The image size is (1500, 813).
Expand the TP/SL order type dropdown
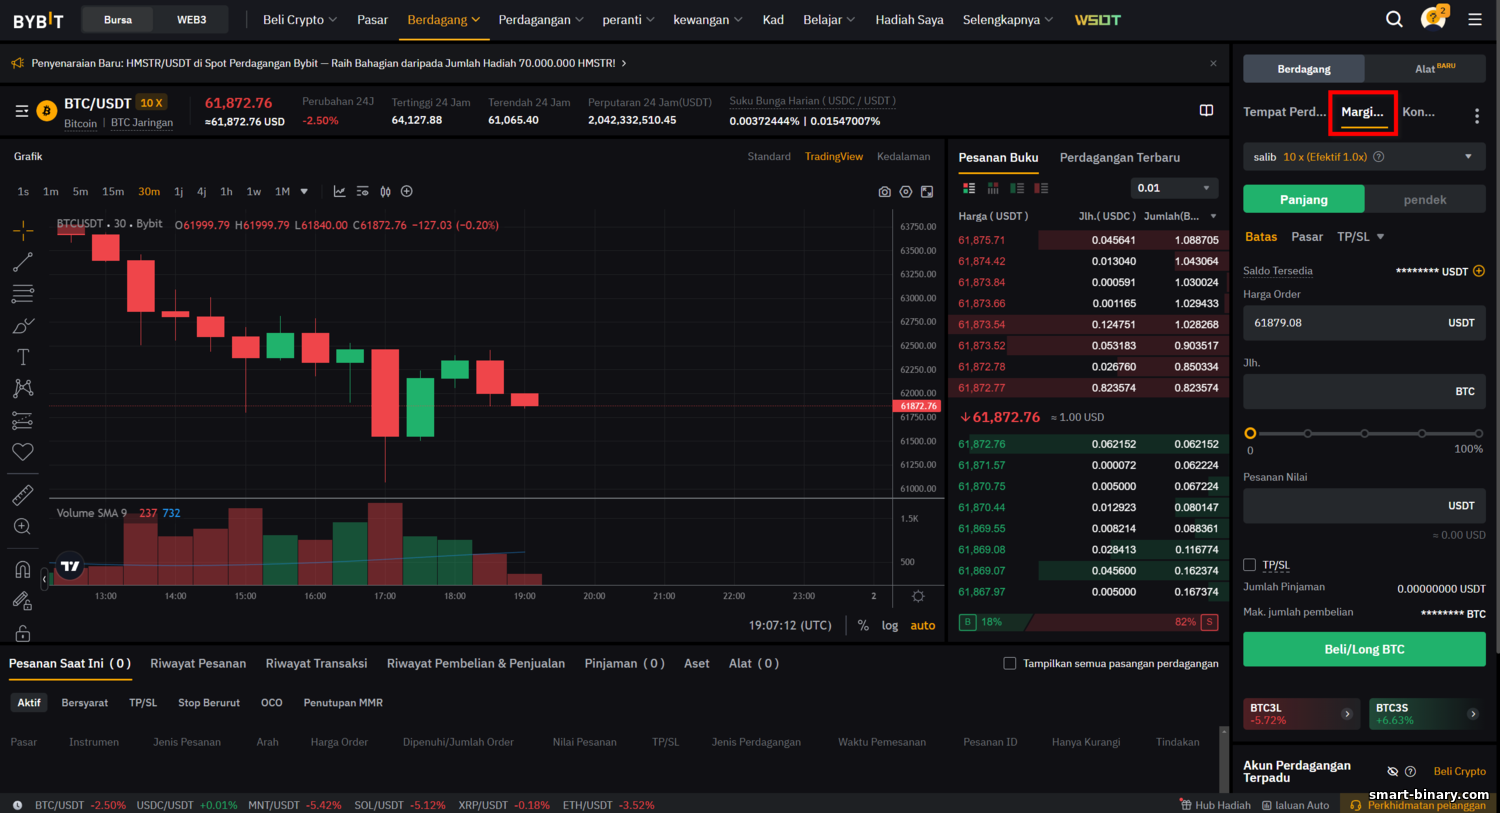point(1361,237)
